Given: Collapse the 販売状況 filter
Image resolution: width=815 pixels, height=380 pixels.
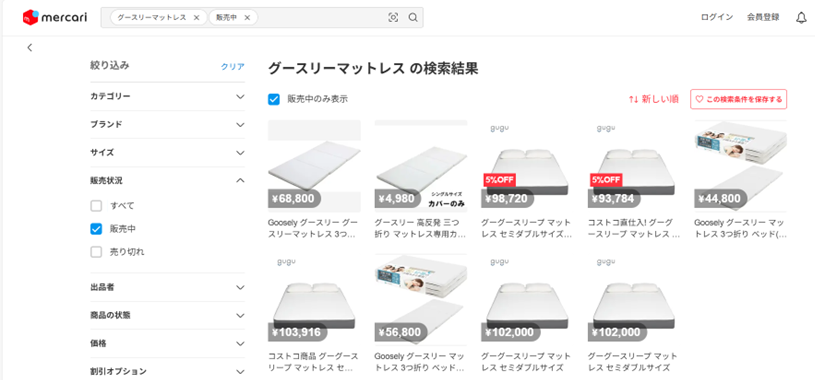Looking at the screenshot, I should click(167, 180).
